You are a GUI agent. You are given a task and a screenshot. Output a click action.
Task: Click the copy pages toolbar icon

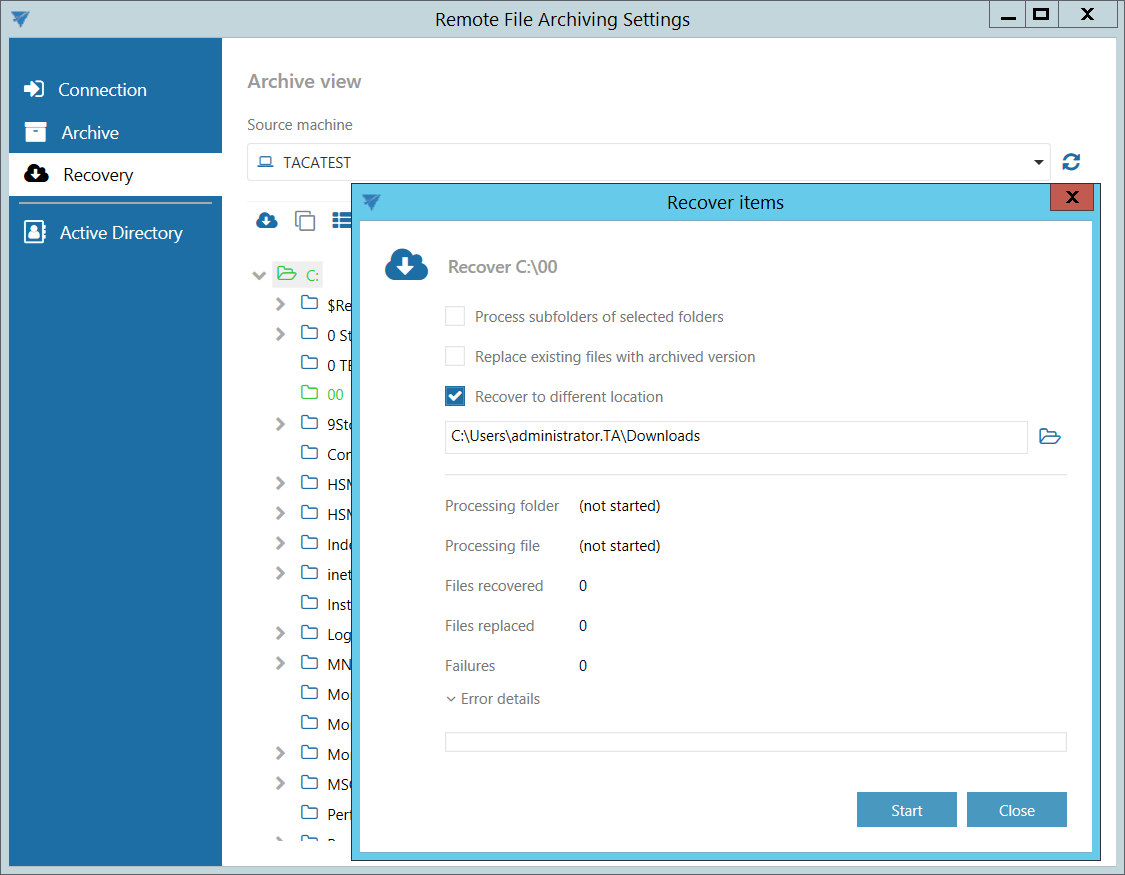coord(305,220)
